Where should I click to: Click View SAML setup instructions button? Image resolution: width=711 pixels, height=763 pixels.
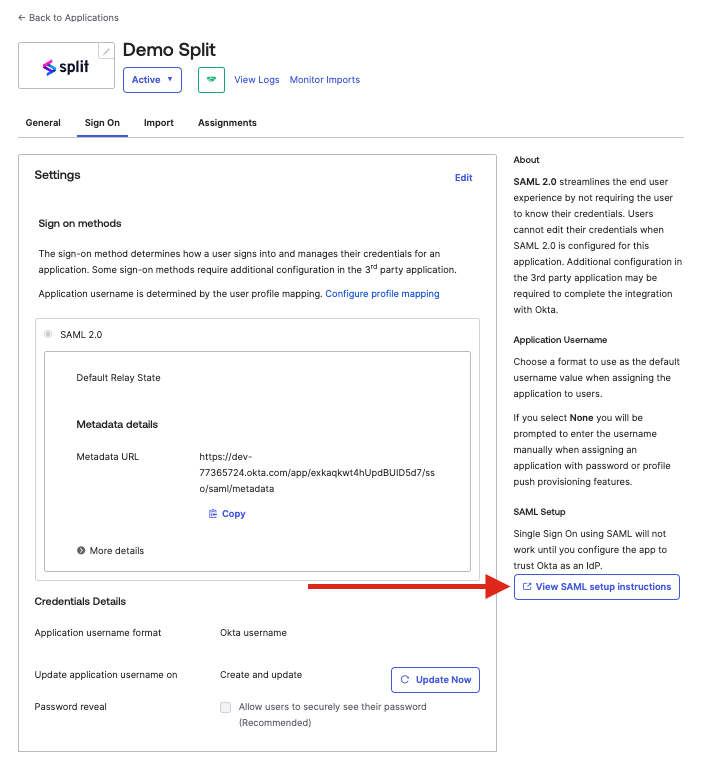(596, 587)
